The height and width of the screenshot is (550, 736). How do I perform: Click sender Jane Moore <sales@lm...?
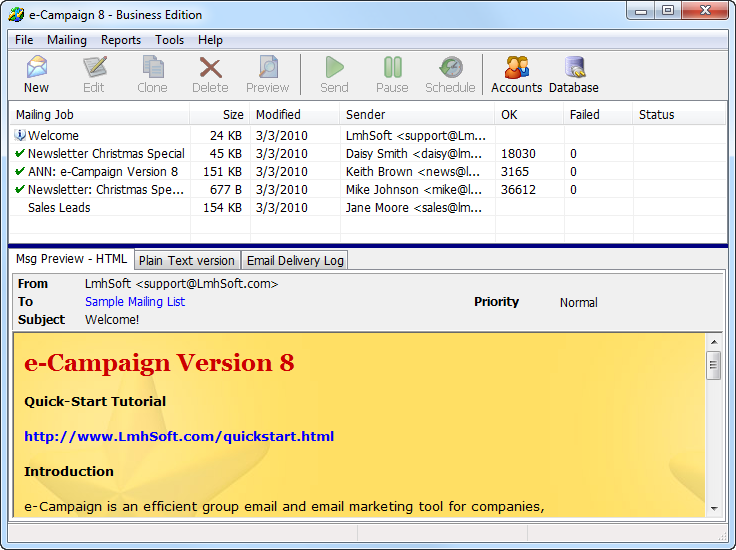pyautogui.click(x=414, y=207)
